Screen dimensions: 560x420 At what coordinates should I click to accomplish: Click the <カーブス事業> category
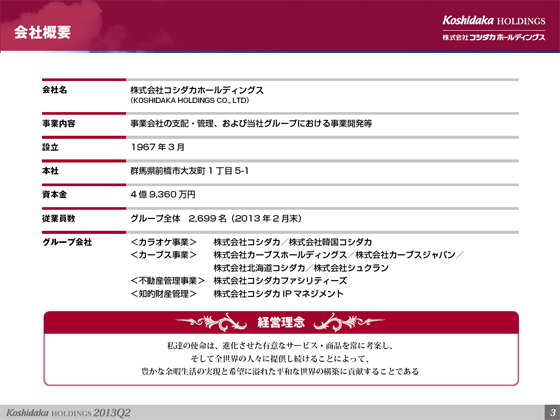[x=164, y=255]
